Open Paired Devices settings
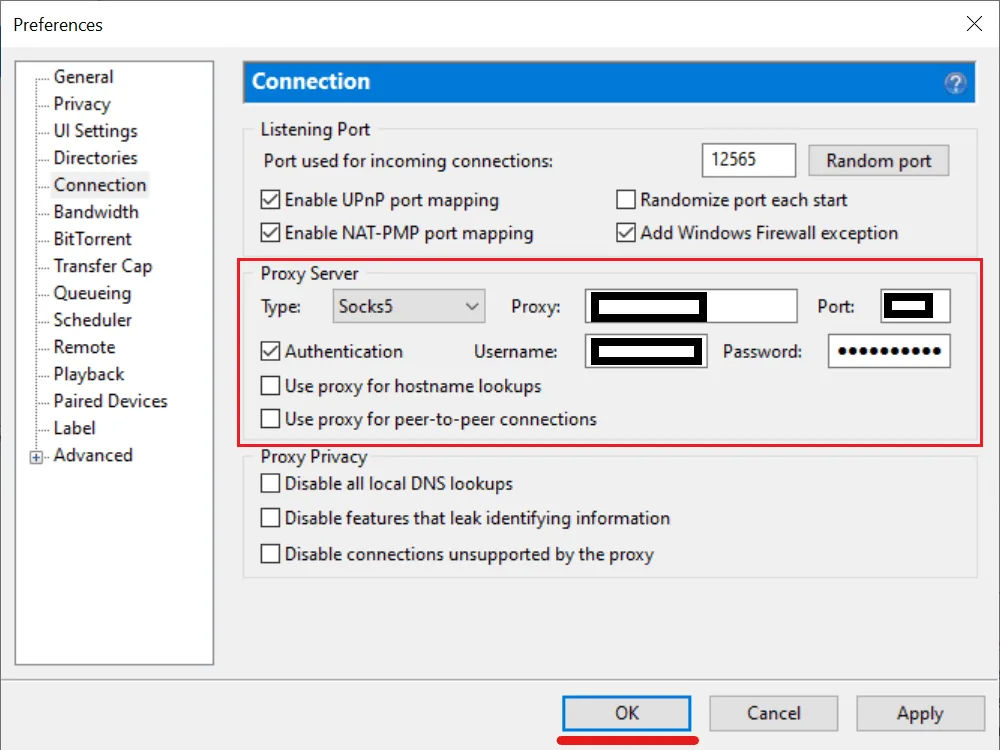 [x=110, y=401]
